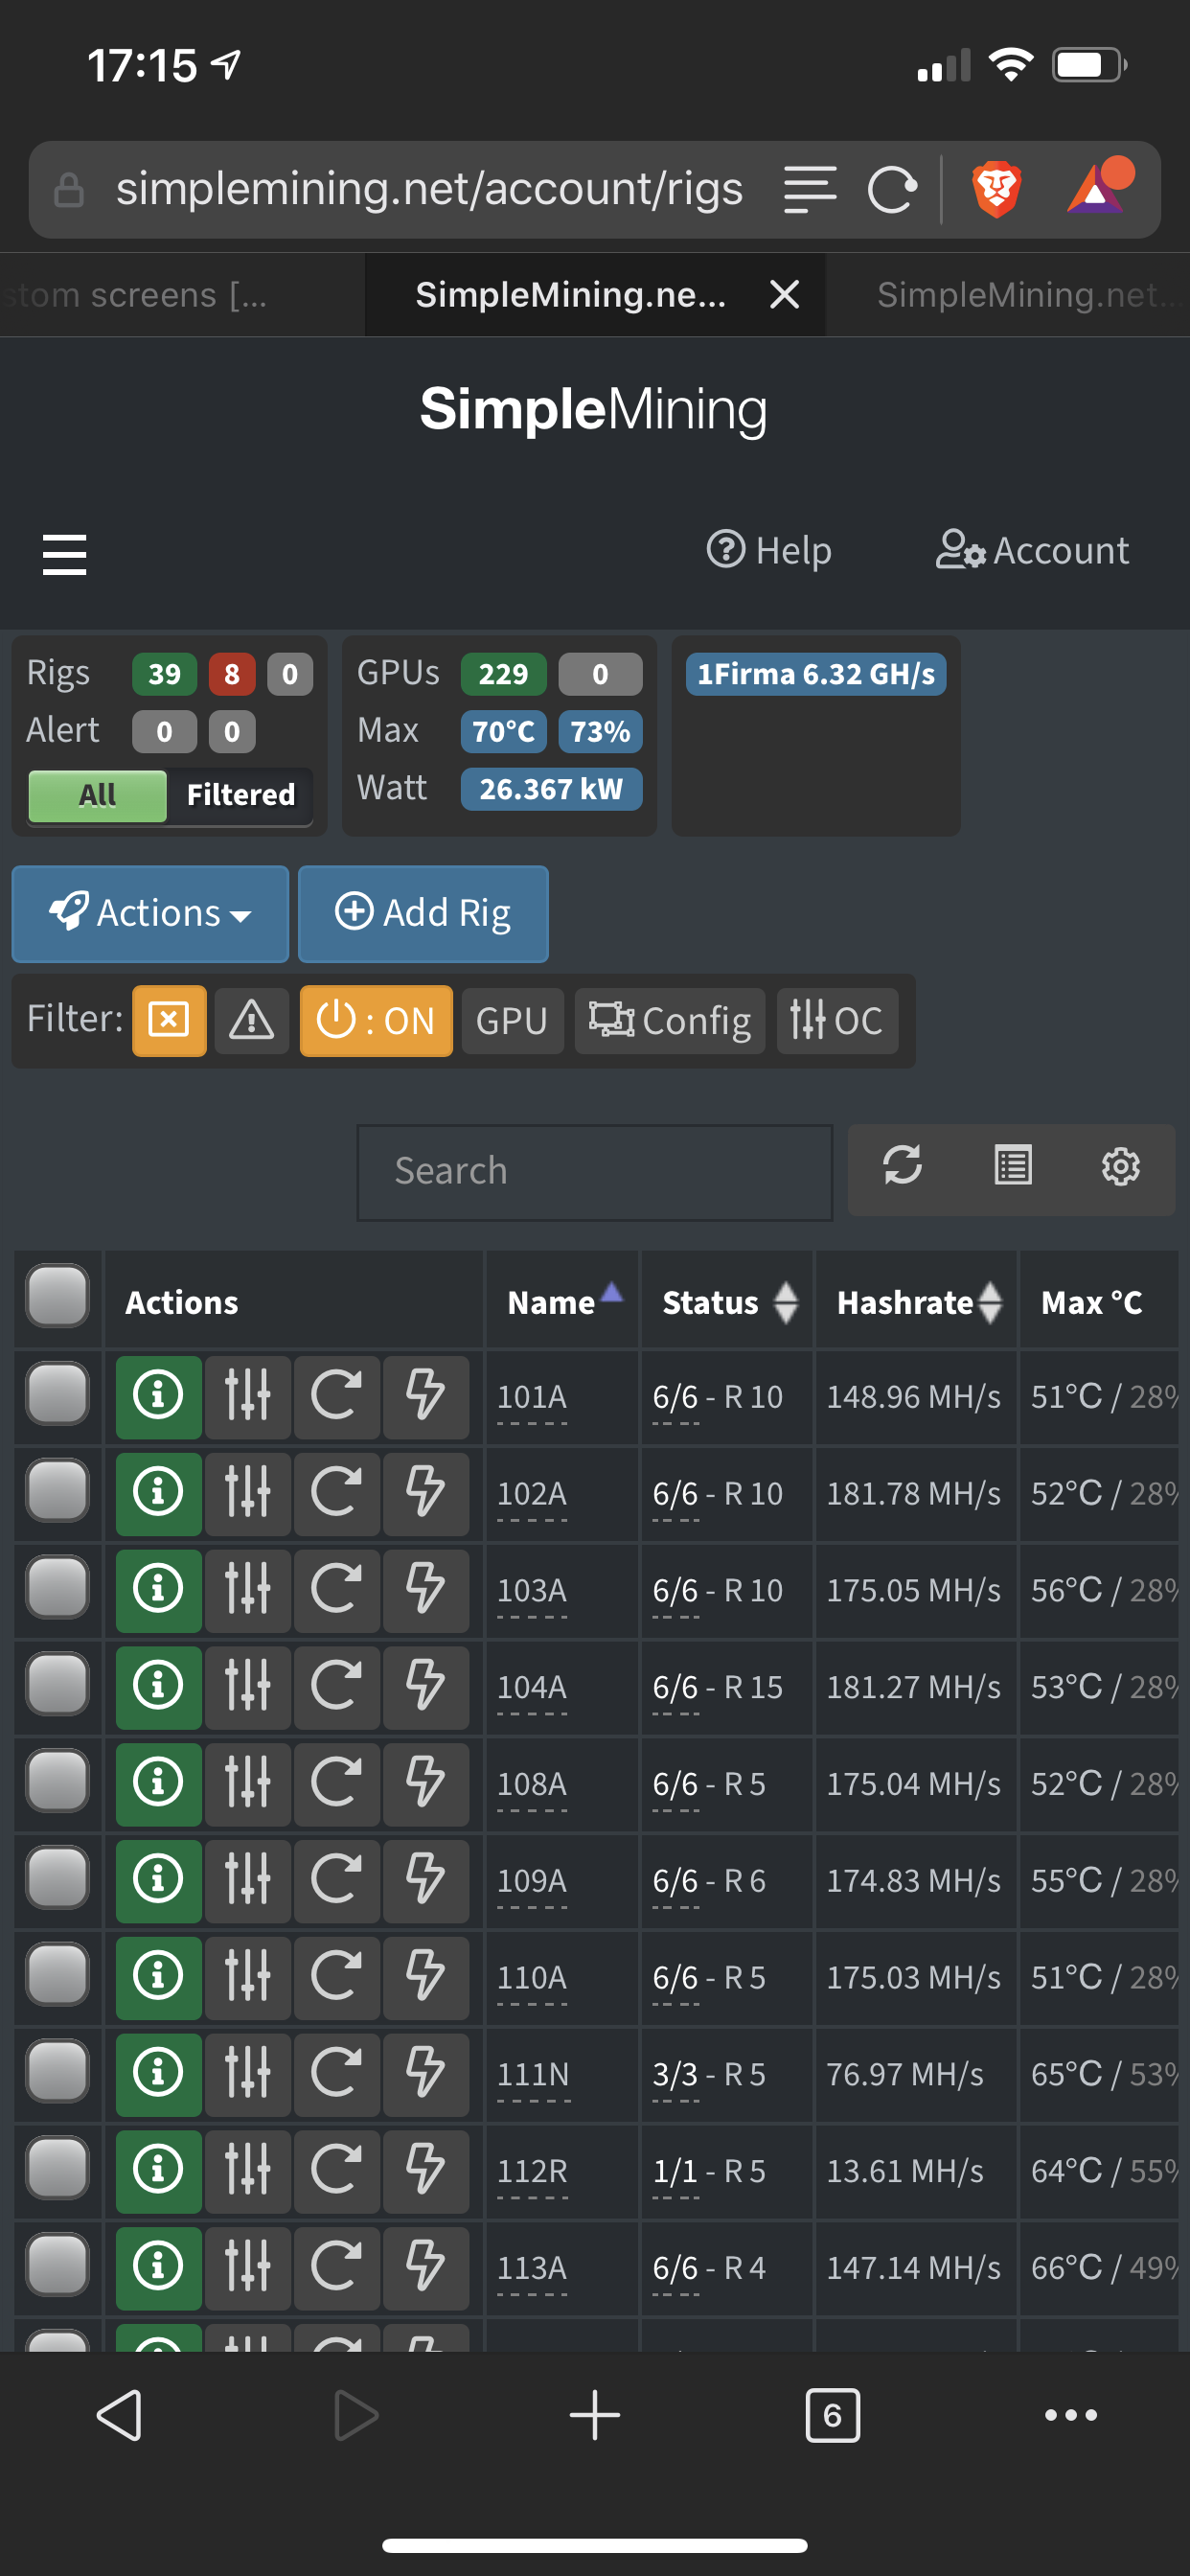The image size is (1190, 2576).
Task: Open overclock sliders for rig 102A
Action: pyautogui.click(x=247, y=1493)
